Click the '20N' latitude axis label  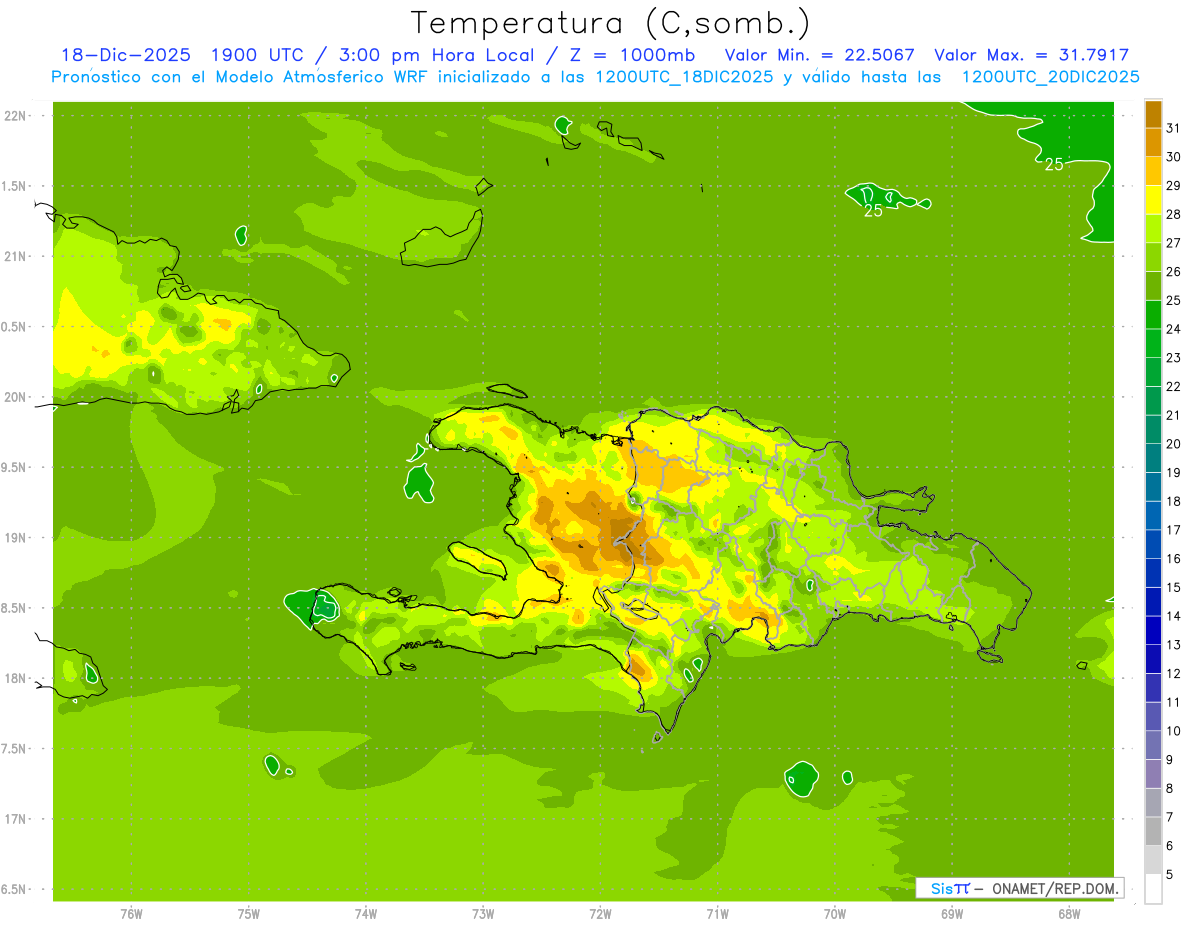pyautogui.click(x=16, y=397)
